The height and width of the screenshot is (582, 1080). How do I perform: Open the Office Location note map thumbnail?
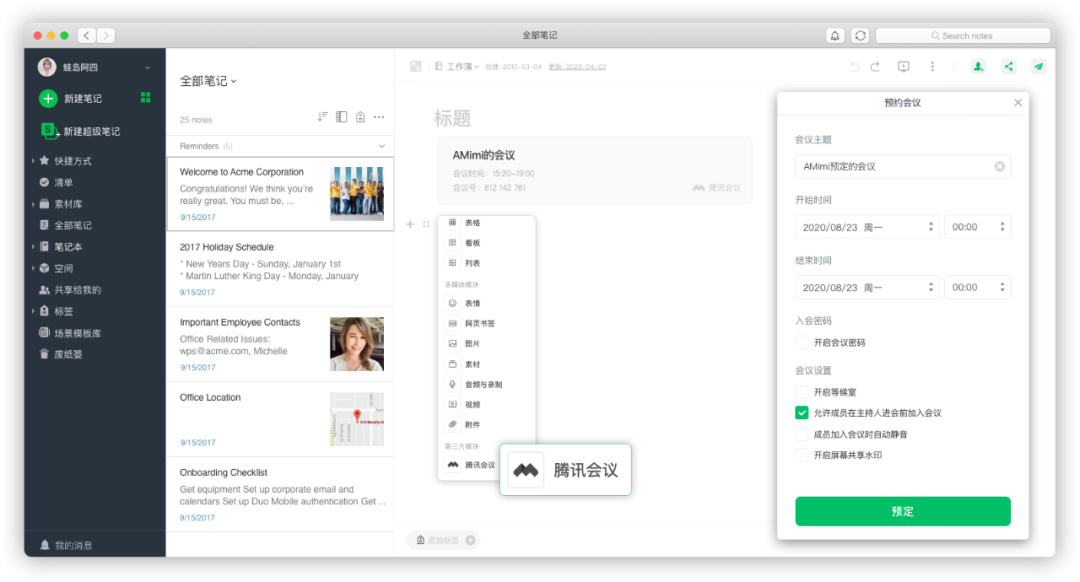point(357,419)
